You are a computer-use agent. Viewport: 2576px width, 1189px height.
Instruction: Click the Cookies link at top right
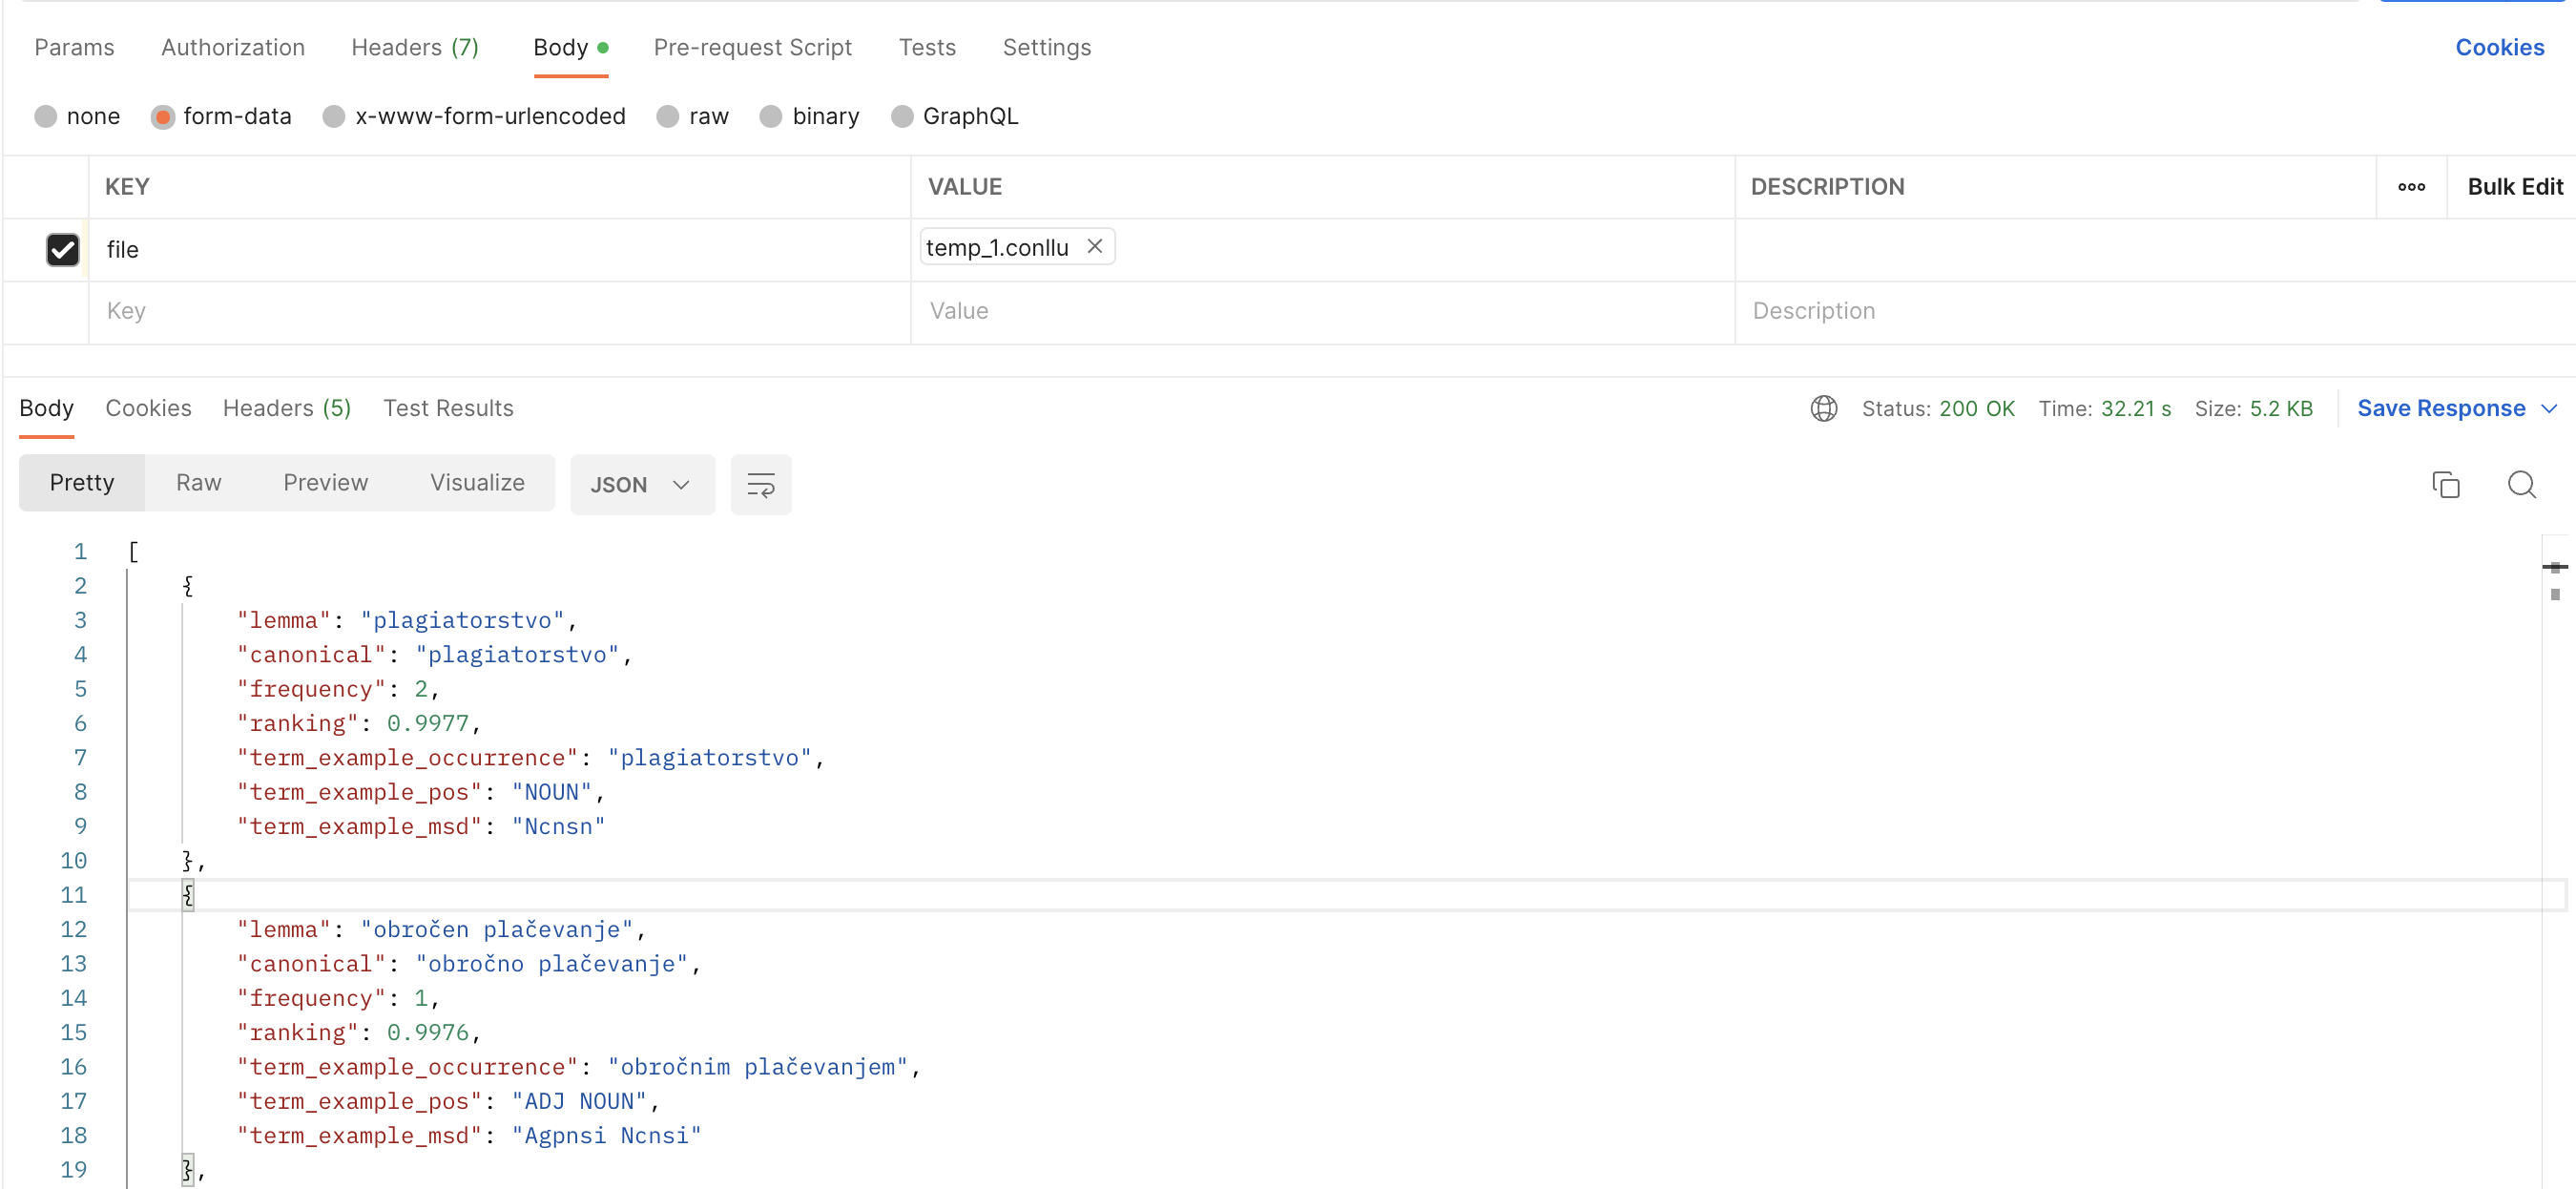point(2499,47)
